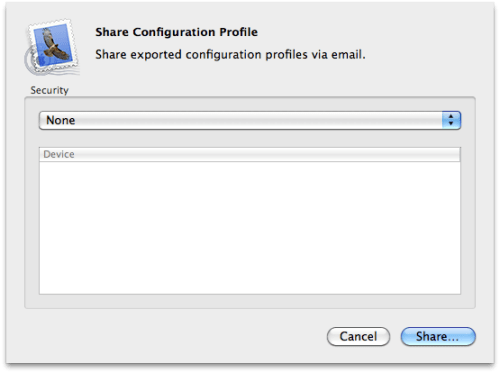The image size is (500, 373).
Task: Click the Share… button
Action: point(438,336)
